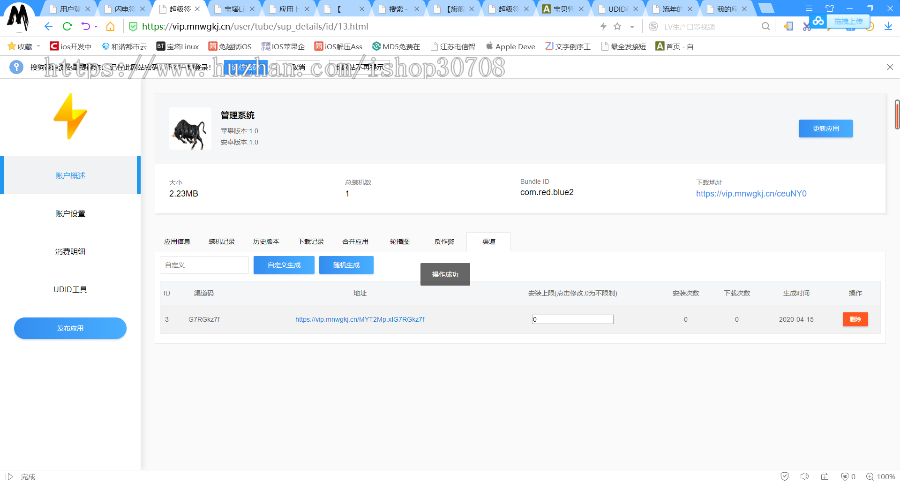The height and width of the screenshot is (483, 900).
Task: Open the Apple Deve... bookmark
Action: (x=510, y=47)
